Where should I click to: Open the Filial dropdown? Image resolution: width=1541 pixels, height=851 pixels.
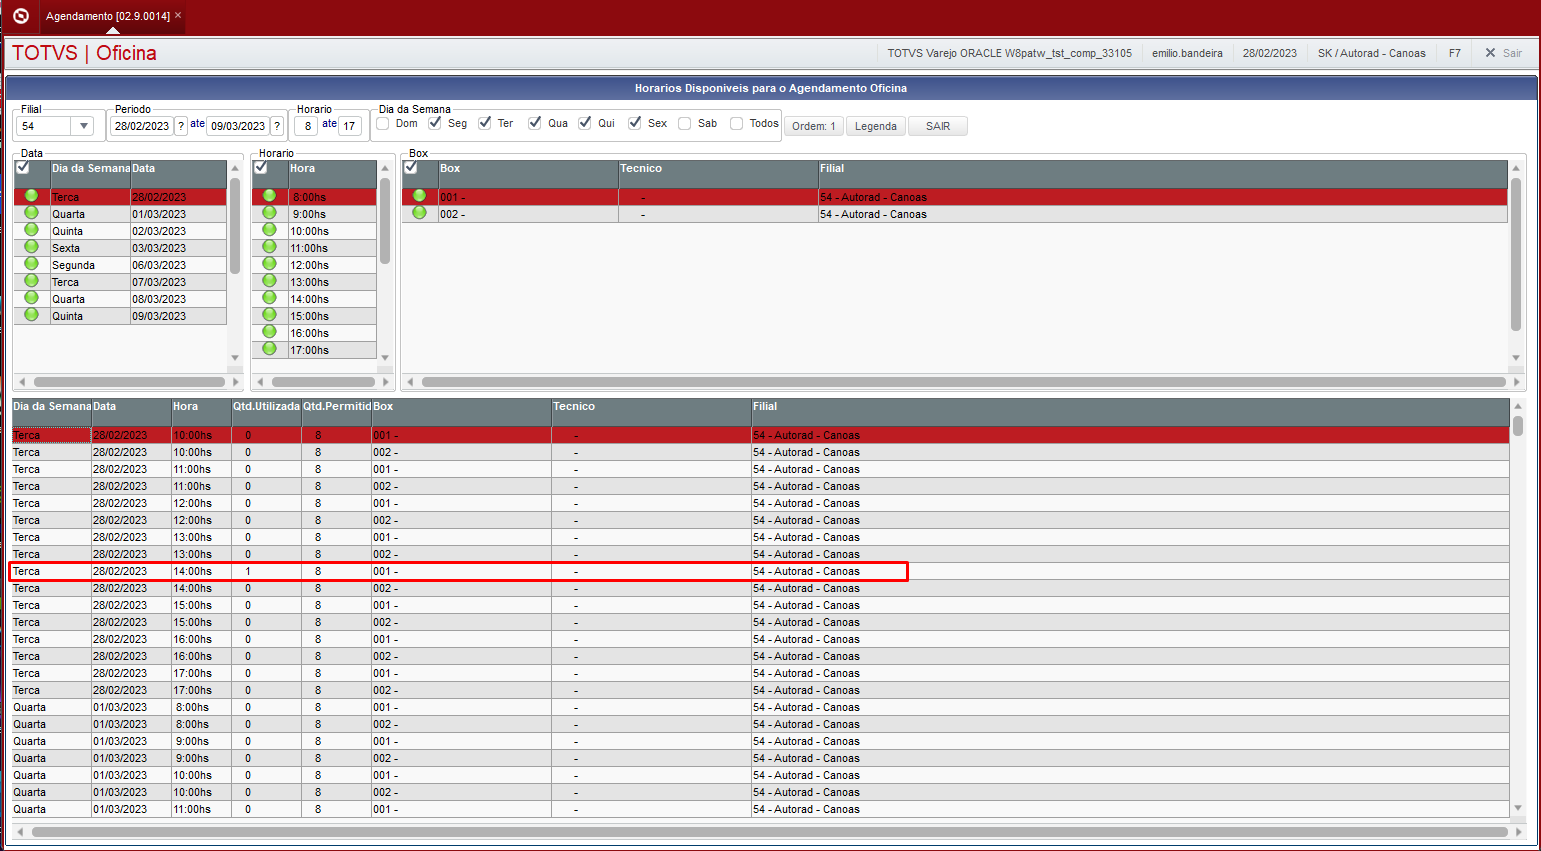click(x=84, y=126)
